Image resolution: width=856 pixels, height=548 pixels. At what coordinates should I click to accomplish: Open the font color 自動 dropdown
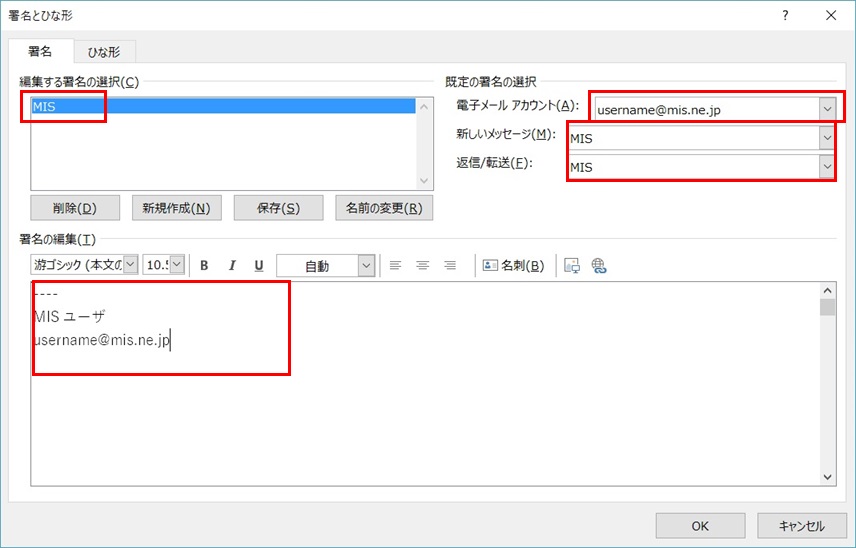click(366, 266)
